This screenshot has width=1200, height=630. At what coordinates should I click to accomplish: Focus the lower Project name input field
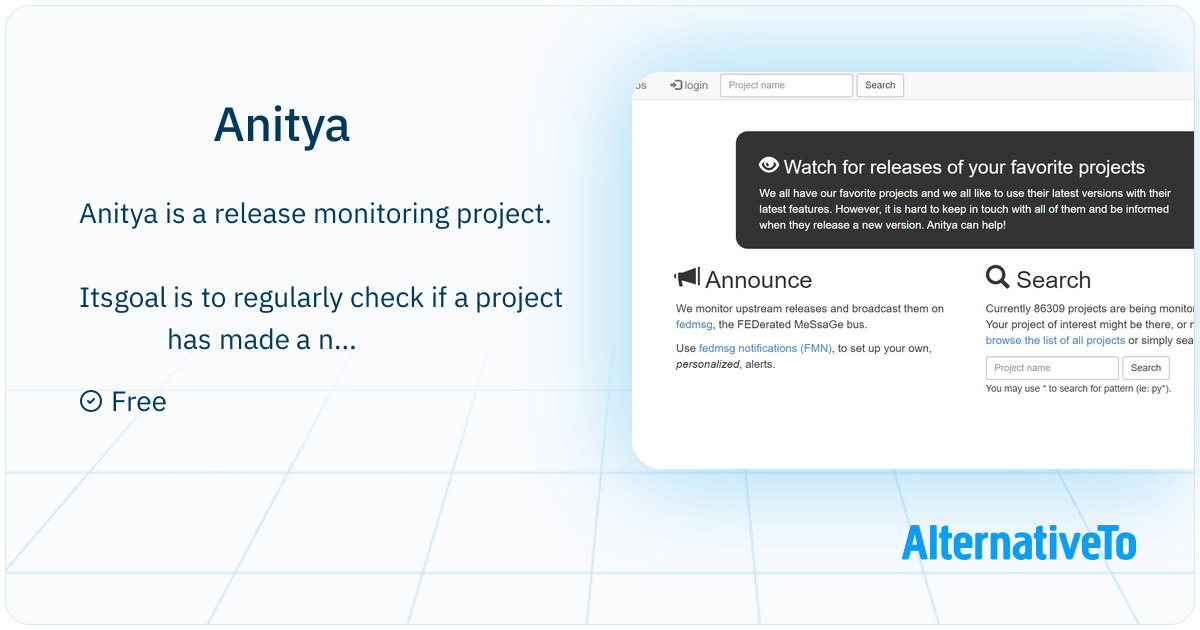coord(1052,368)
